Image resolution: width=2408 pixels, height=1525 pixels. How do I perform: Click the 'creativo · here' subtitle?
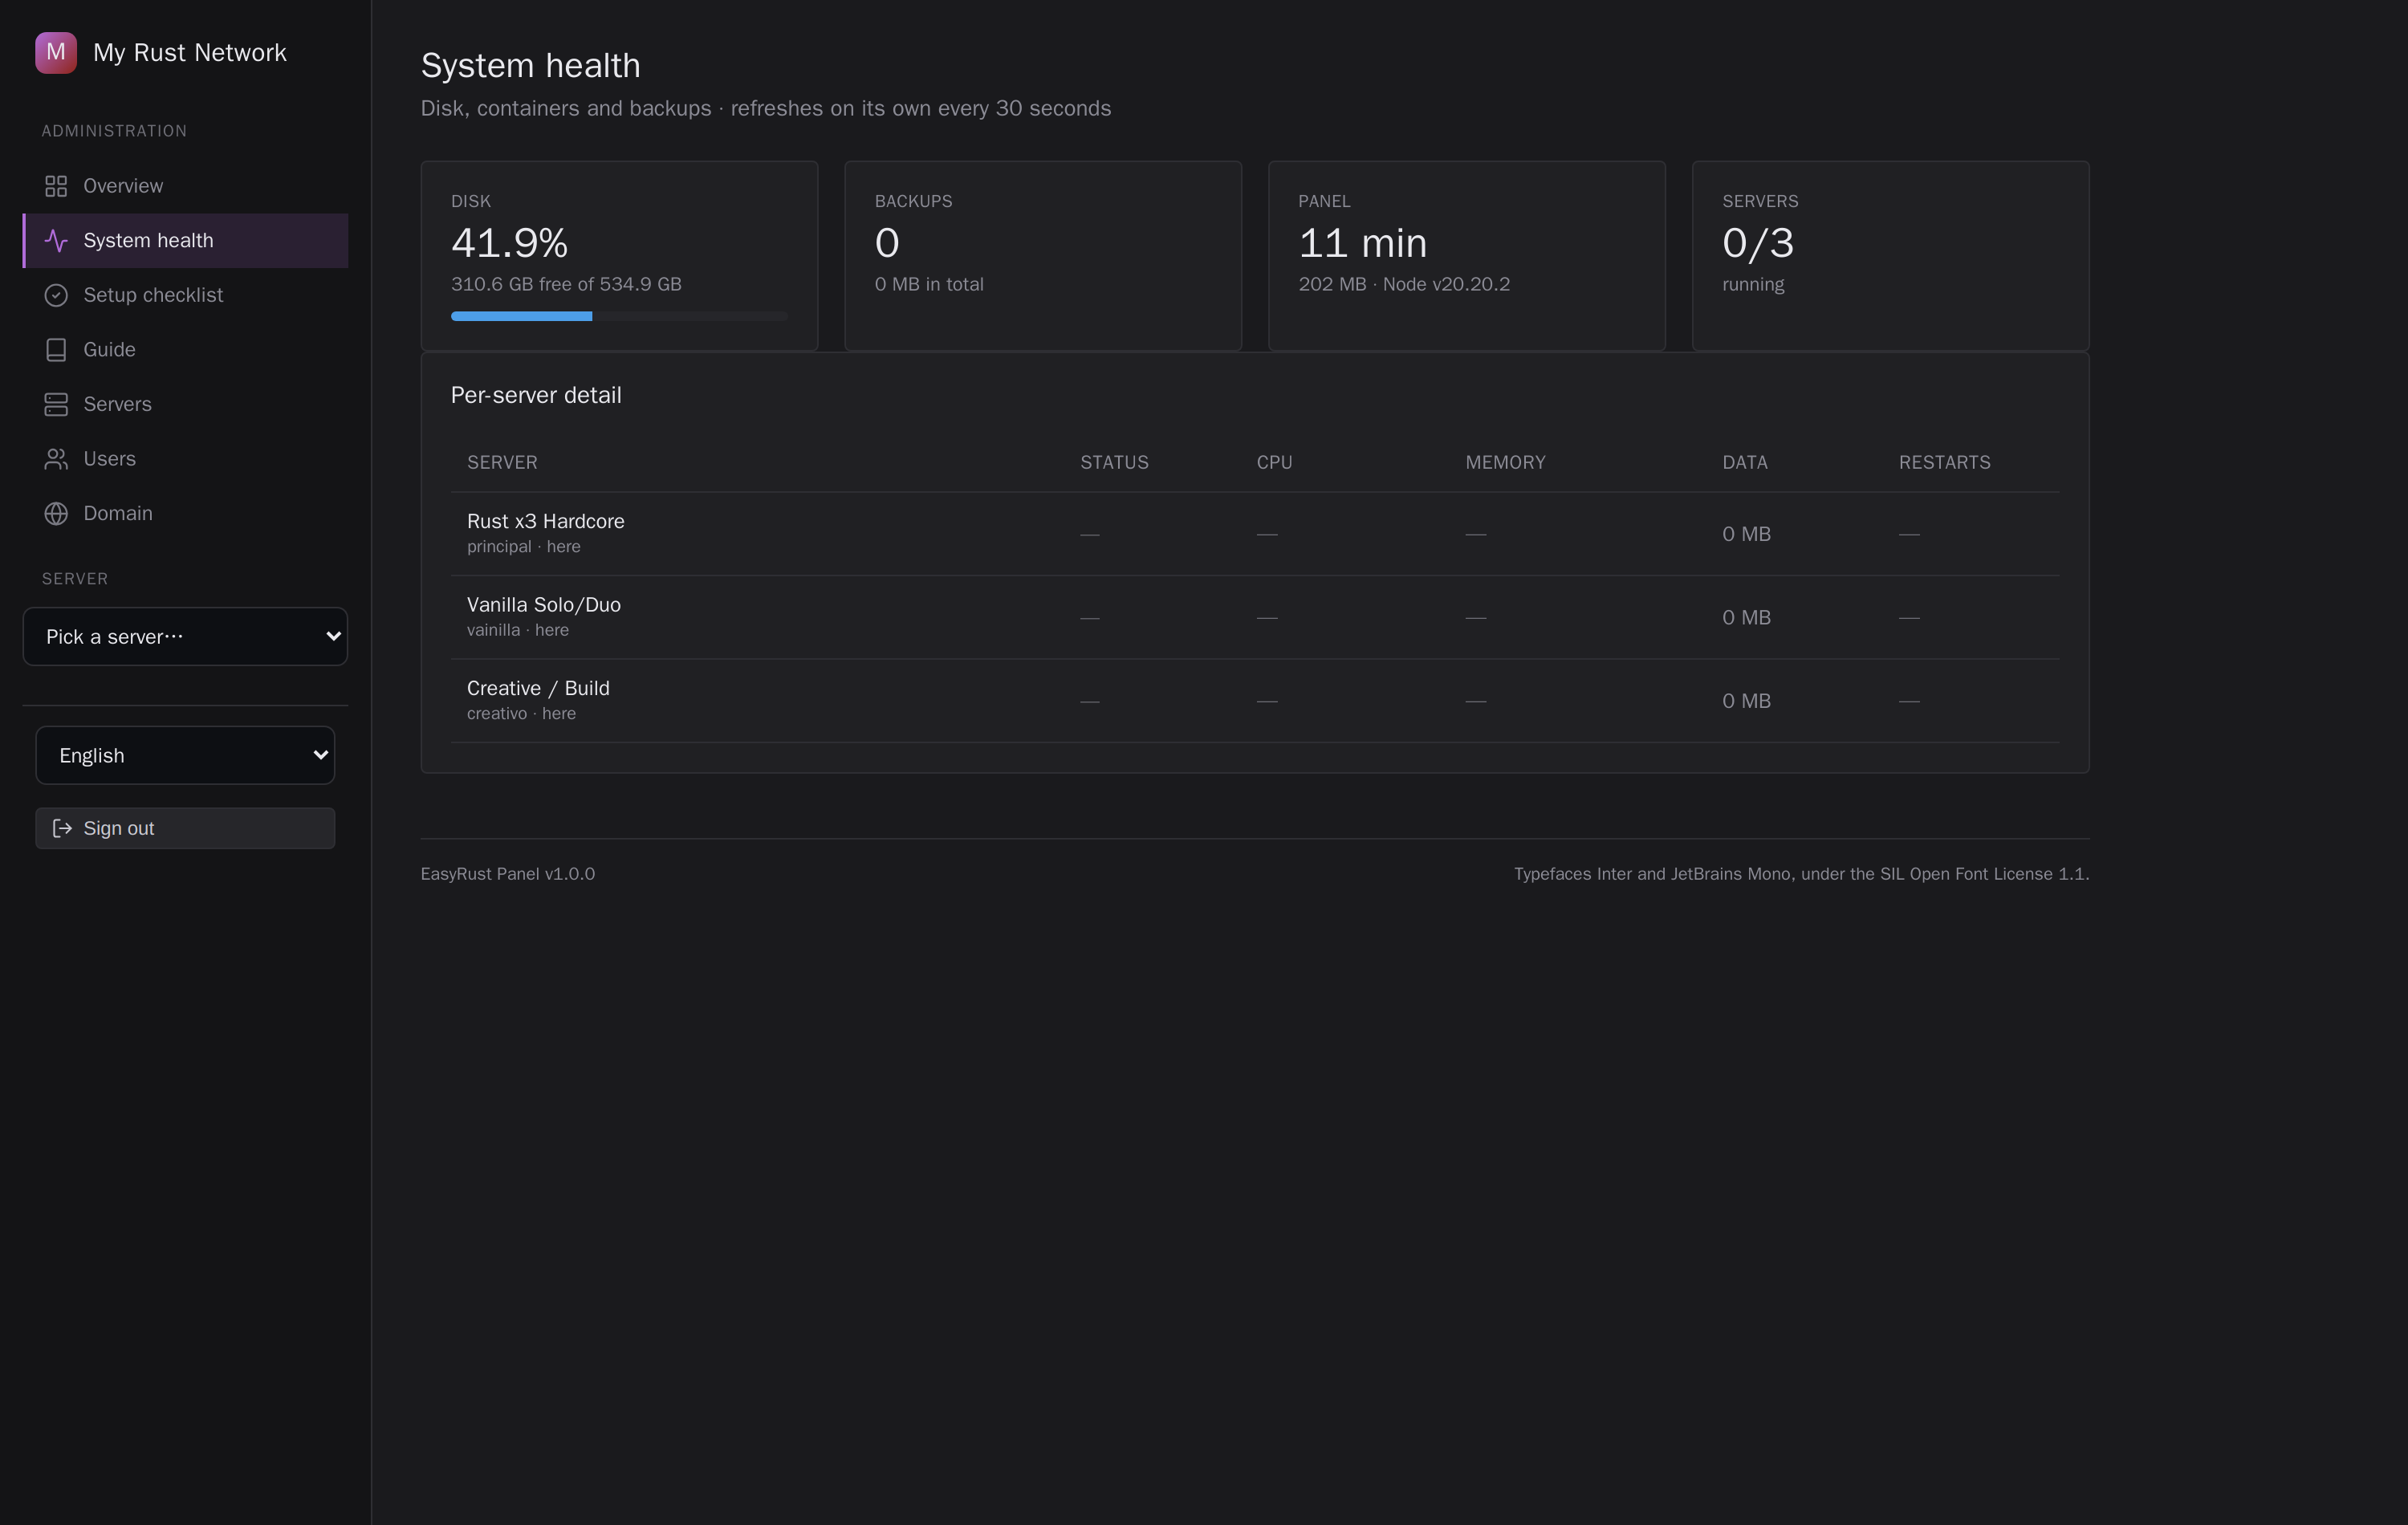[521, 714]
